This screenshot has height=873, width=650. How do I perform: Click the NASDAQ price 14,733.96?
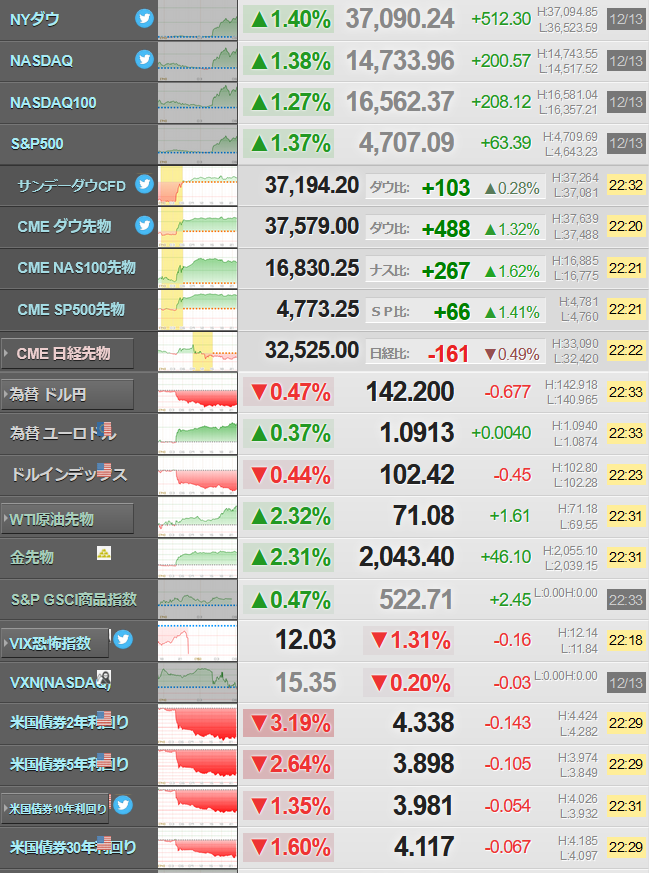point(400,61)
